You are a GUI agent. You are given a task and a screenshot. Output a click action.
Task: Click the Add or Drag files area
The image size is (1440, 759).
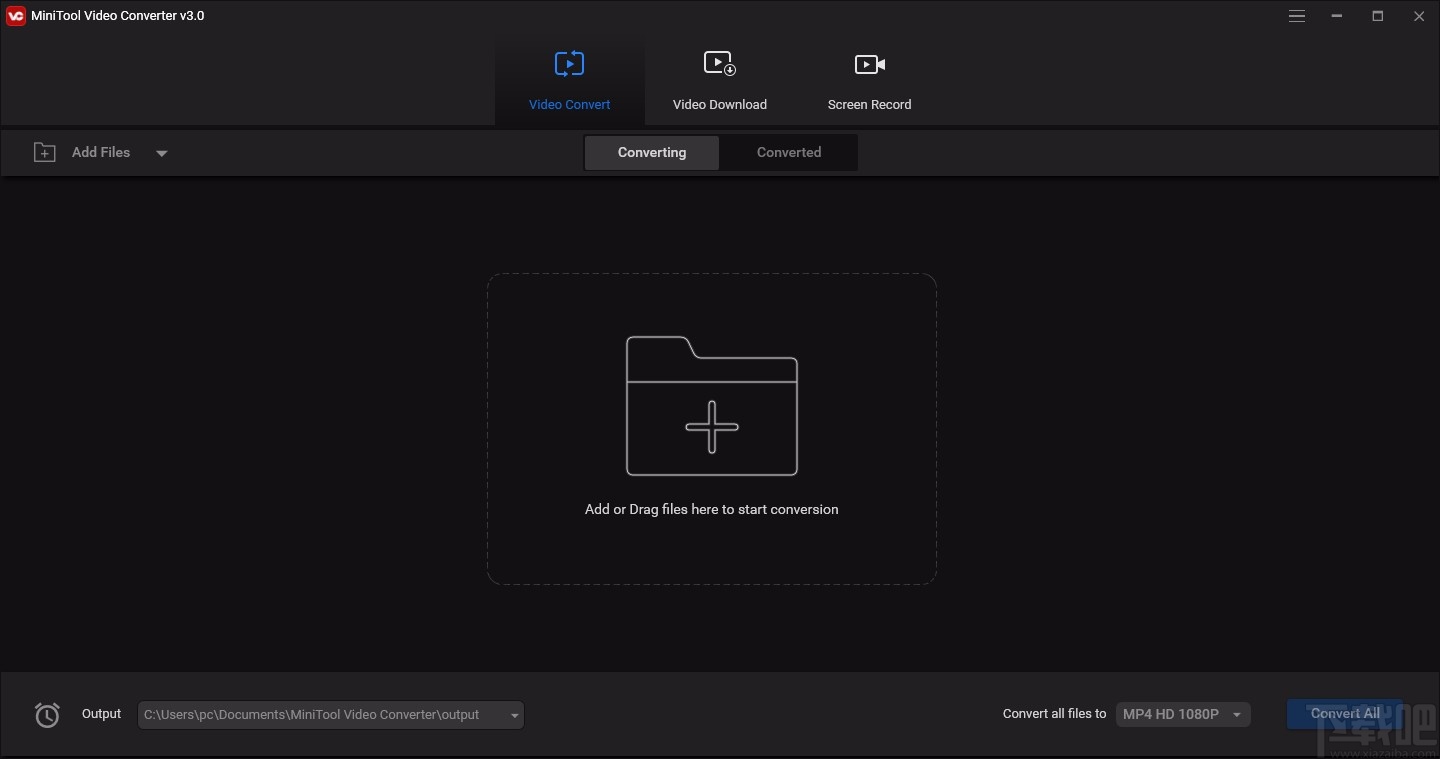pos(711,509)
